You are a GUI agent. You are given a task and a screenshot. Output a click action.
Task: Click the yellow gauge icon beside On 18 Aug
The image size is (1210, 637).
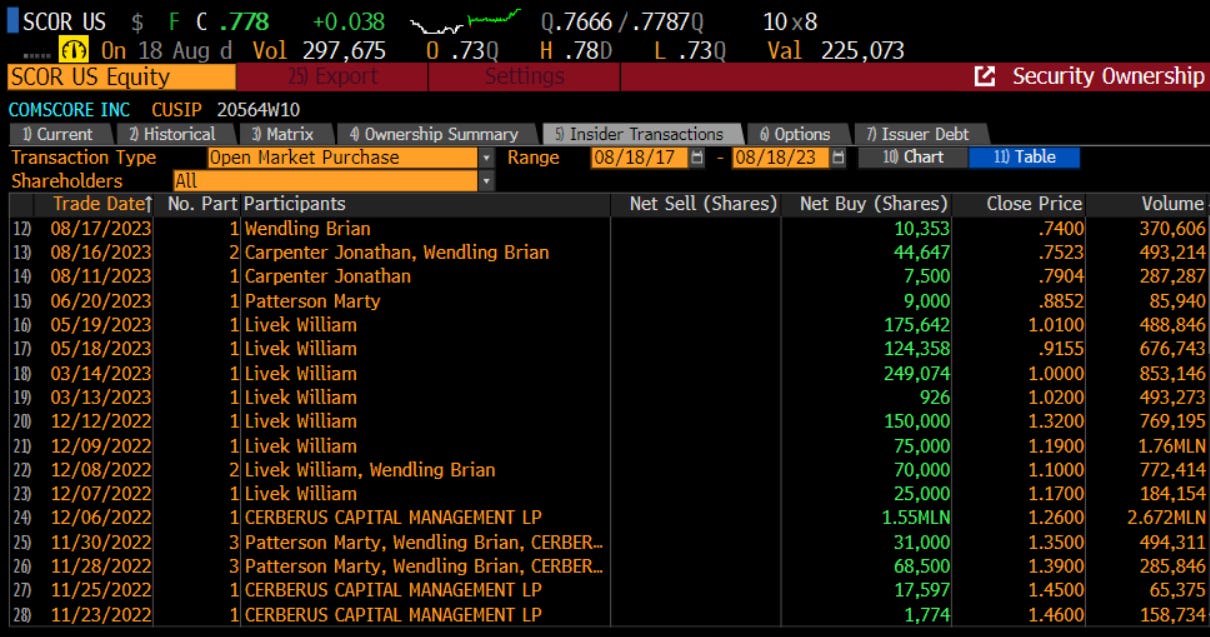pyautogui.click(x=74, y=49)
